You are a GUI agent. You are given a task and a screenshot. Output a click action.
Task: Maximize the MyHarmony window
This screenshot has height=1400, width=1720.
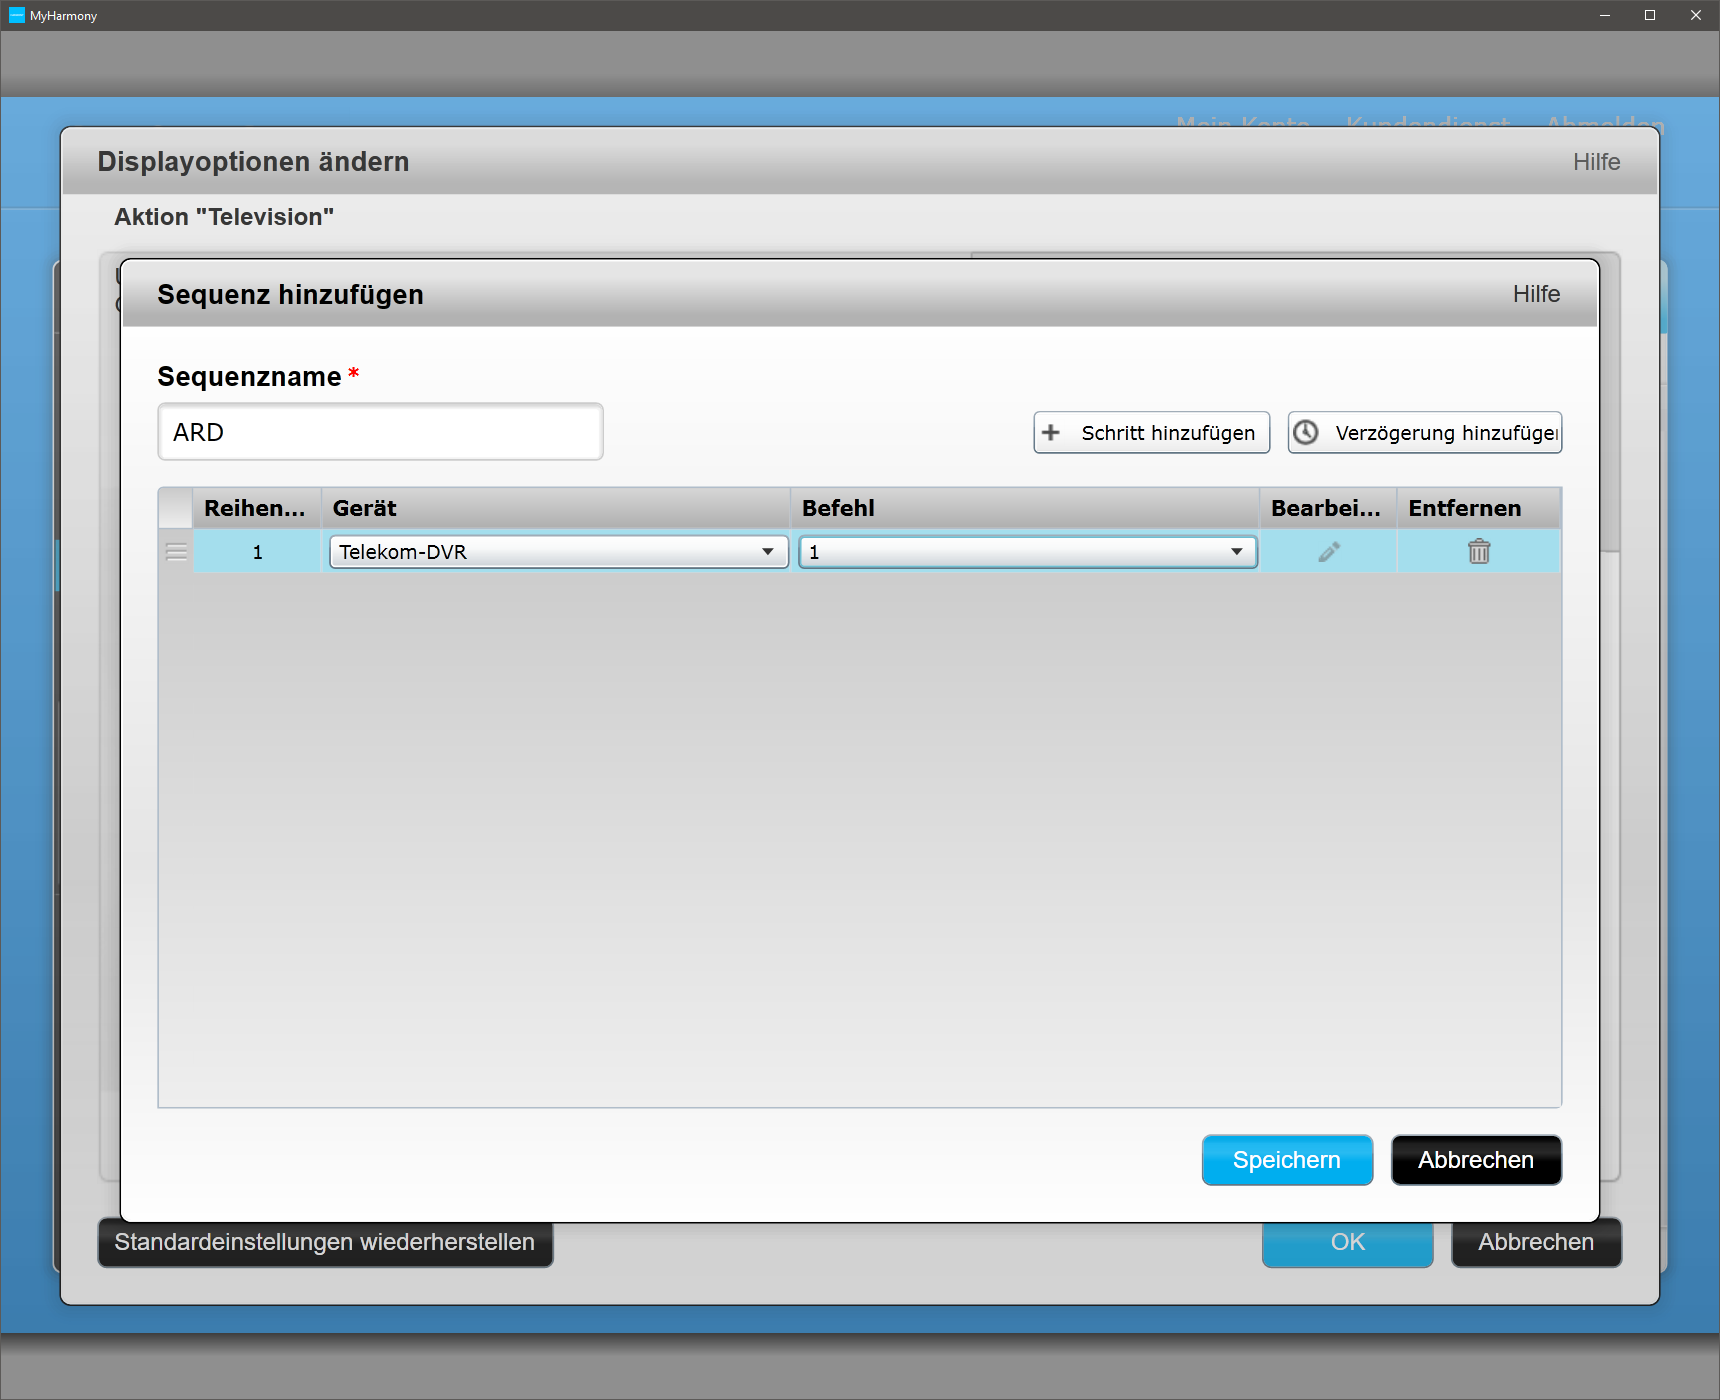1650,15
